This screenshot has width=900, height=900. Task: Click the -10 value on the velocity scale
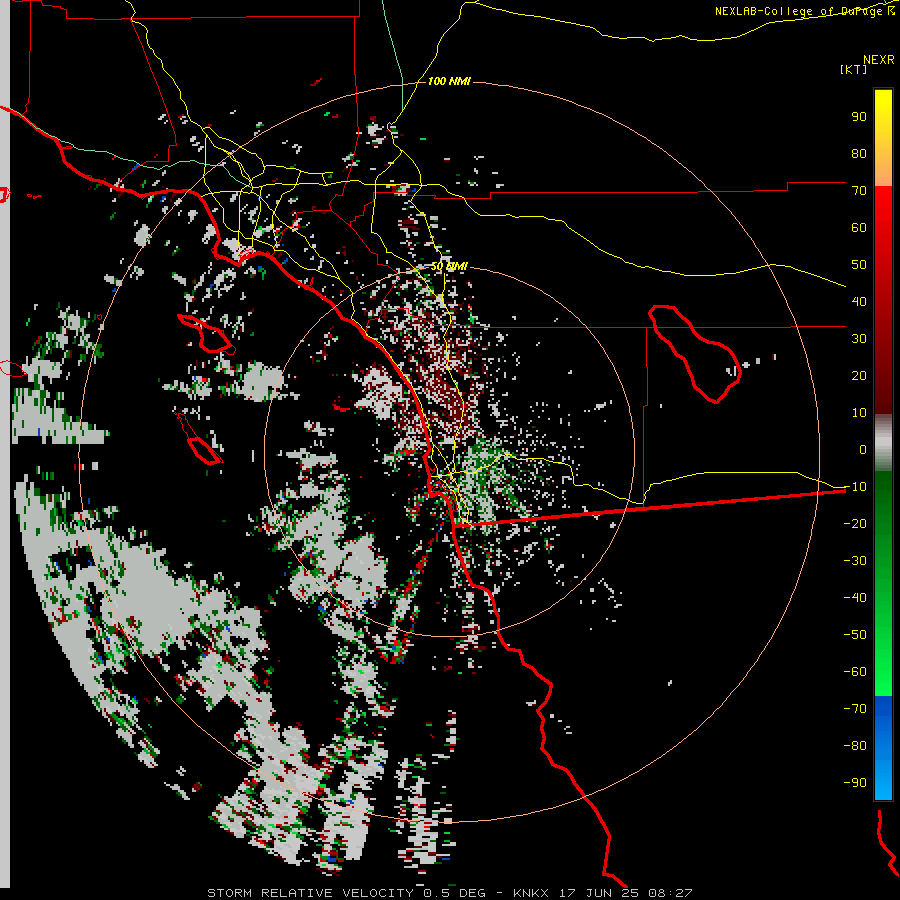855,487
